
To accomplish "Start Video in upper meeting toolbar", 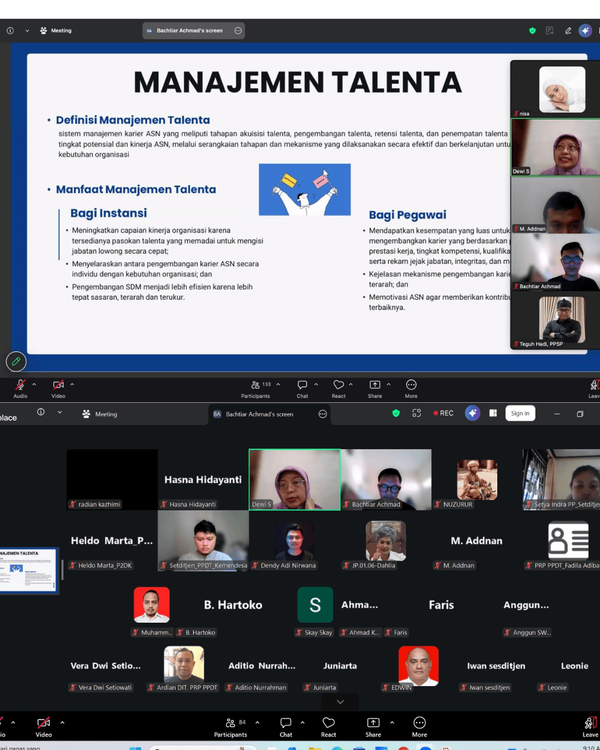I will point(58,388).
